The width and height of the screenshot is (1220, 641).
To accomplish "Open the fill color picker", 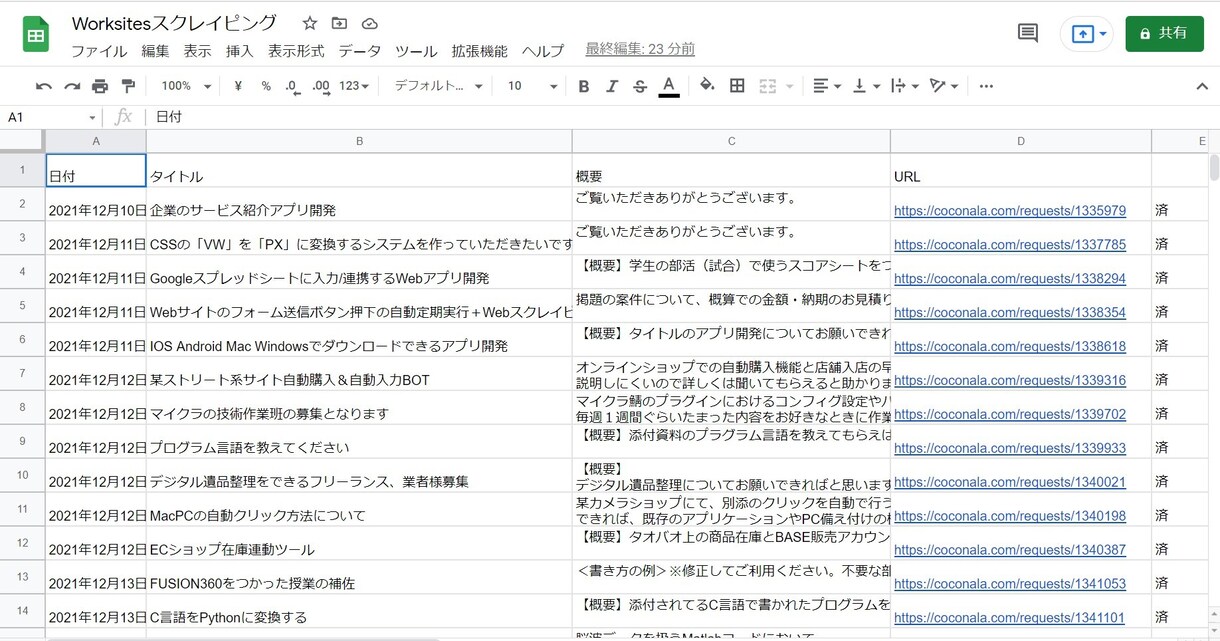I will (707, 86).
